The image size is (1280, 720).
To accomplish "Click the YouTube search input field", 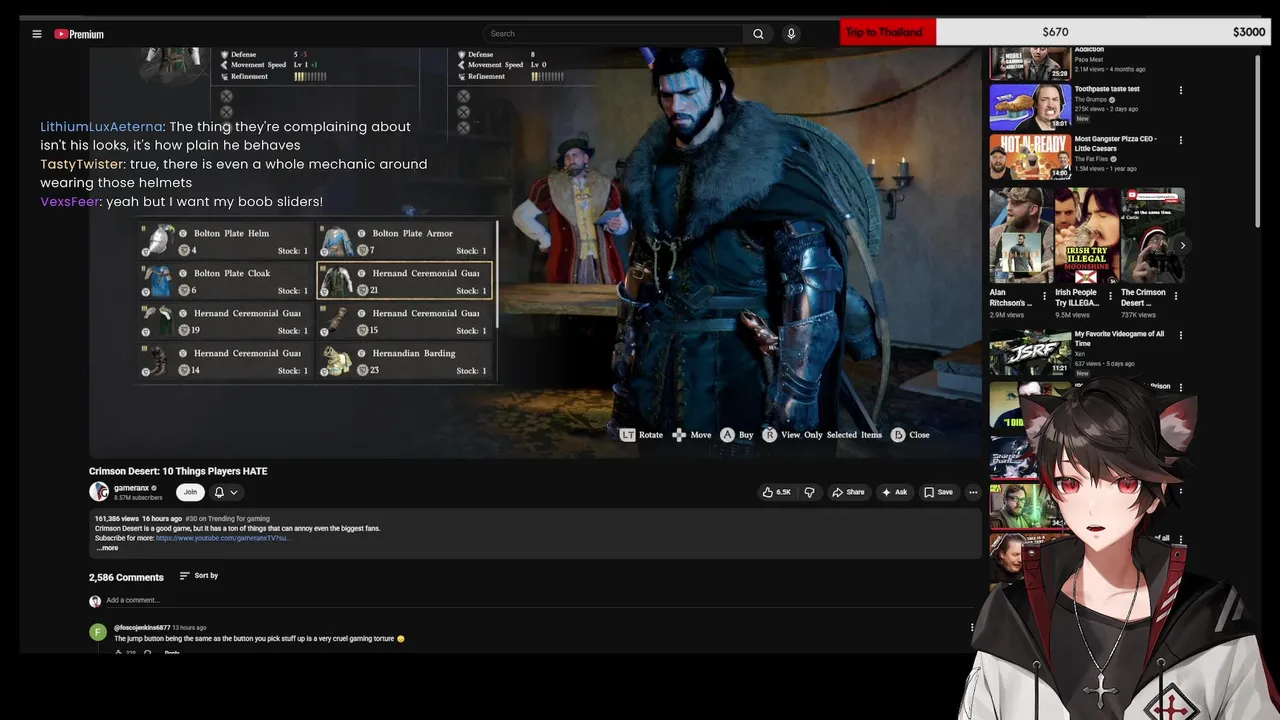I will (613, 34).
